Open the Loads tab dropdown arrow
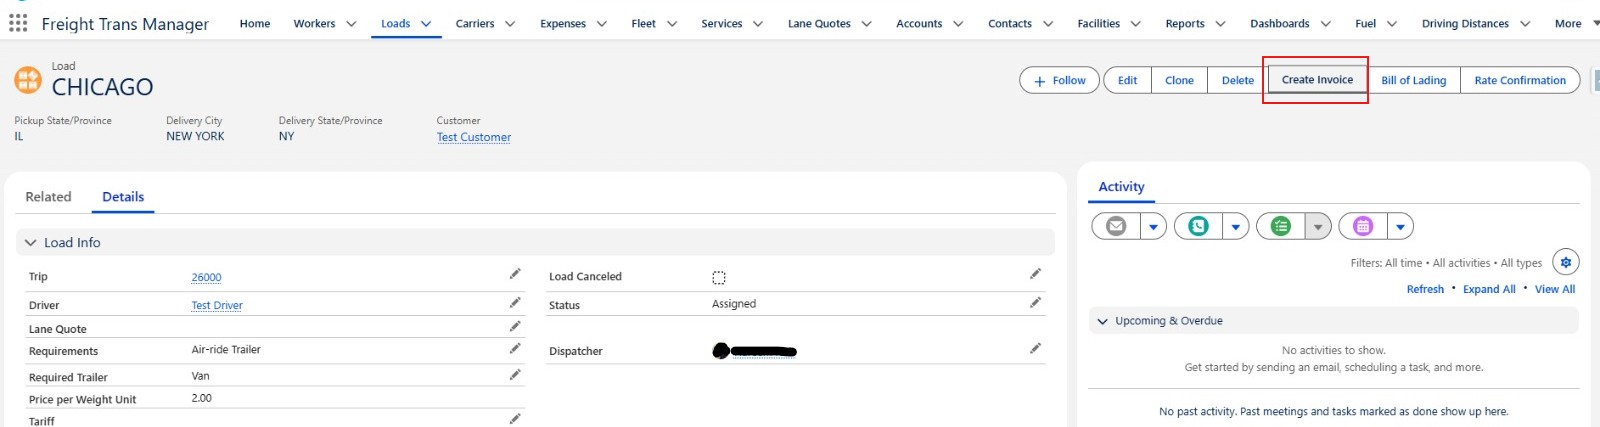Screen dimensions: 1600x427 (426, 24)
